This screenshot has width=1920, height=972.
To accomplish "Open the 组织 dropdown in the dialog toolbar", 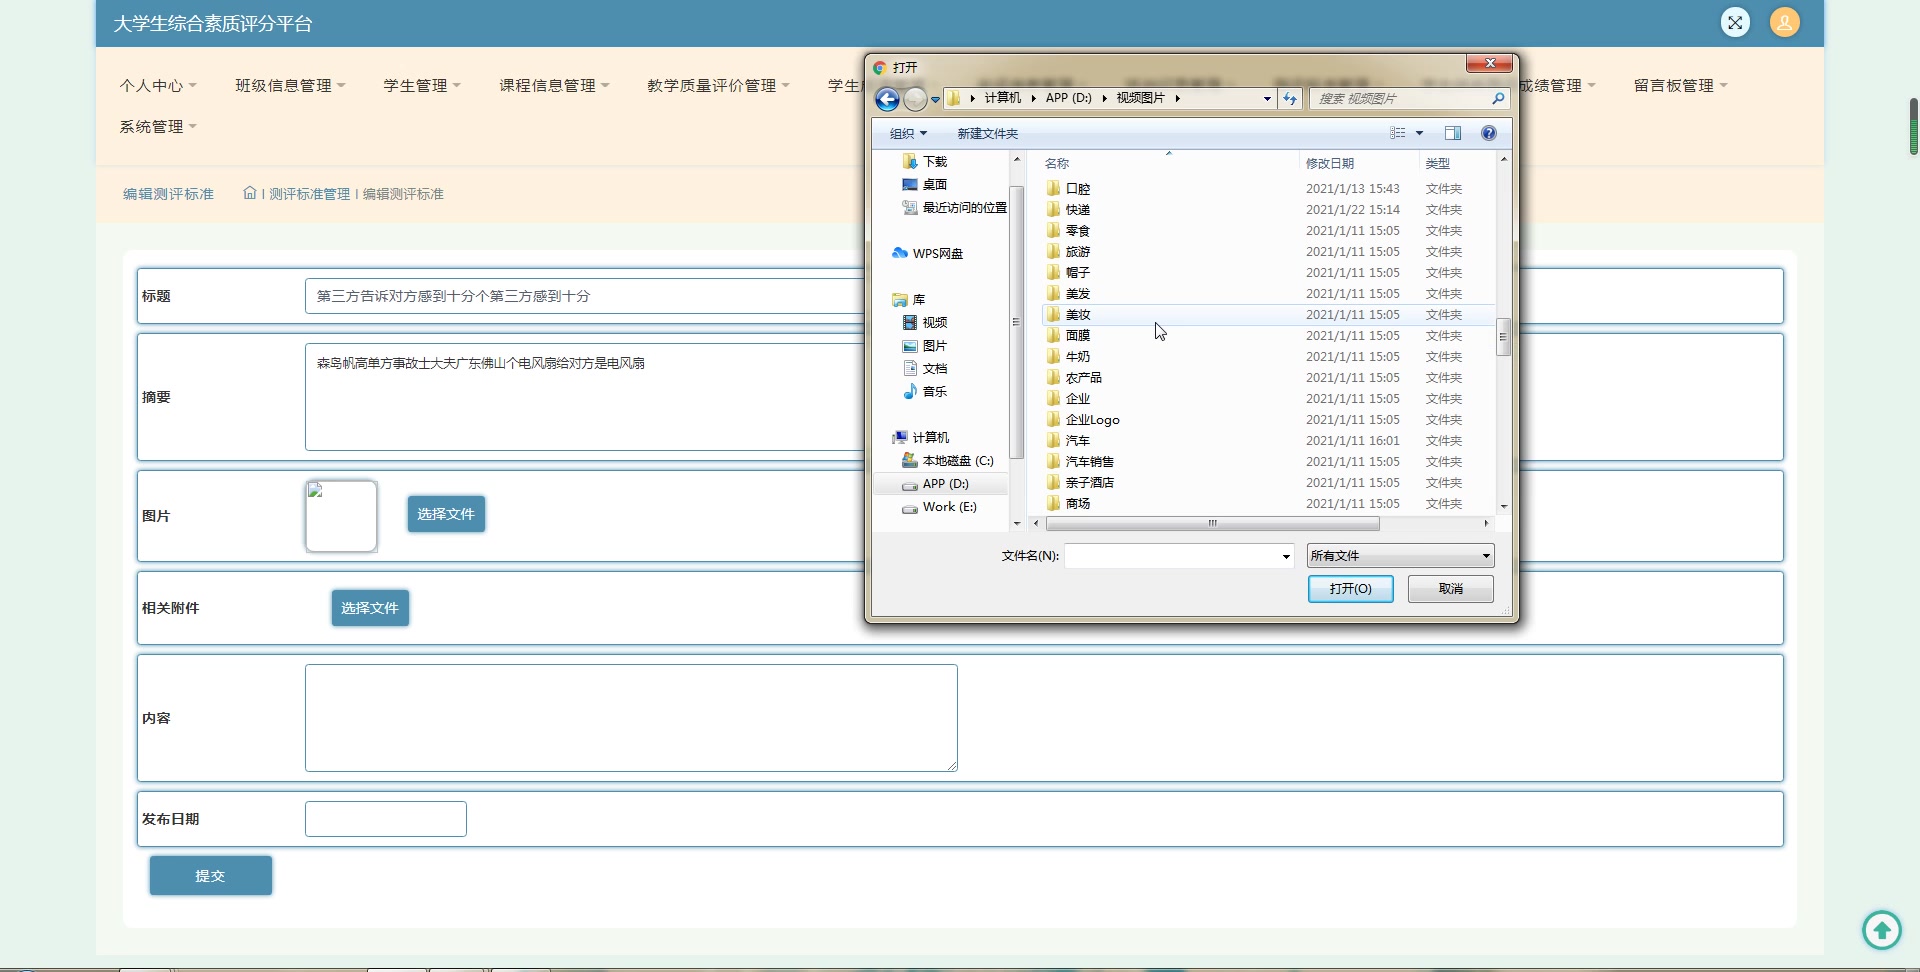I will click(x=908, y=133).
